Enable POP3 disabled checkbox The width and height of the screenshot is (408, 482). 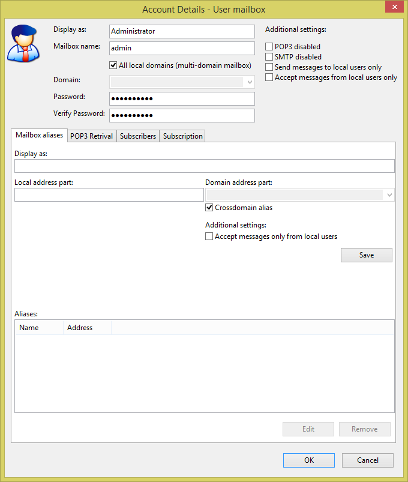(x=269, y=46)
